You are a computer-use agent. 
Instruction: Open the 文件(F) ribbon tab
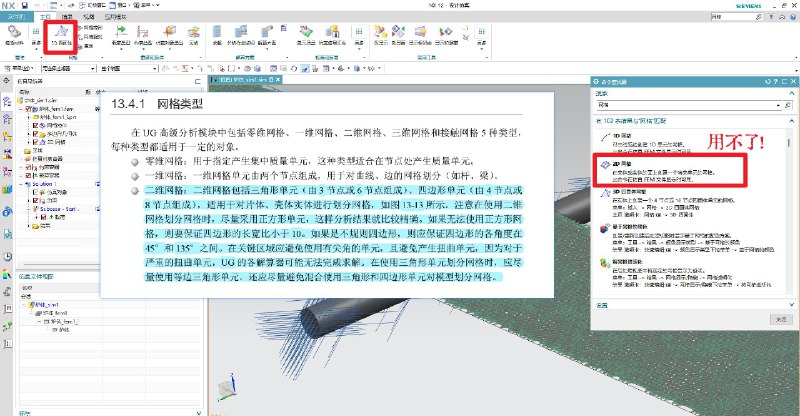tap(17, 17)
